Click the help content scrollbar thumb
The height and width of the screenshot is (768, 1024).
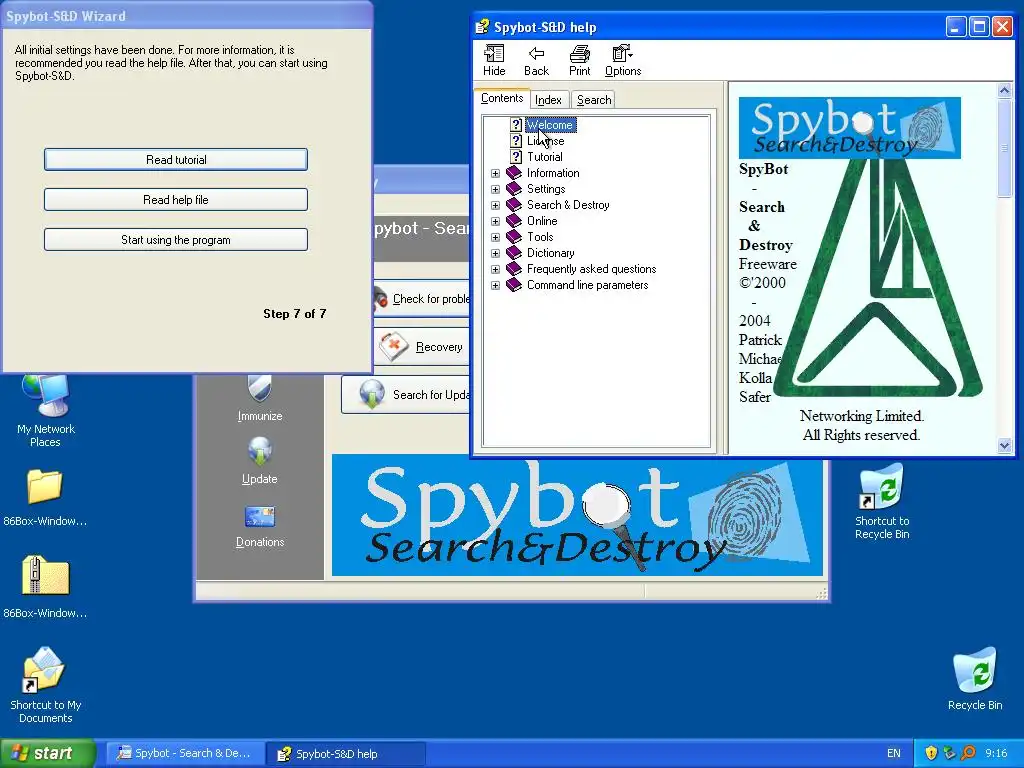[1004, 148]
